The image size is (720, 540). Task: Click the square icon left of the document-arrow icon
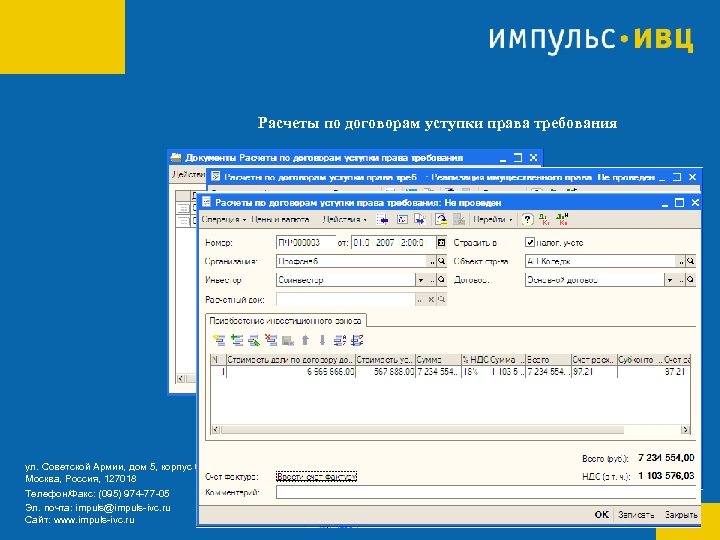click(x=402, y=219)
